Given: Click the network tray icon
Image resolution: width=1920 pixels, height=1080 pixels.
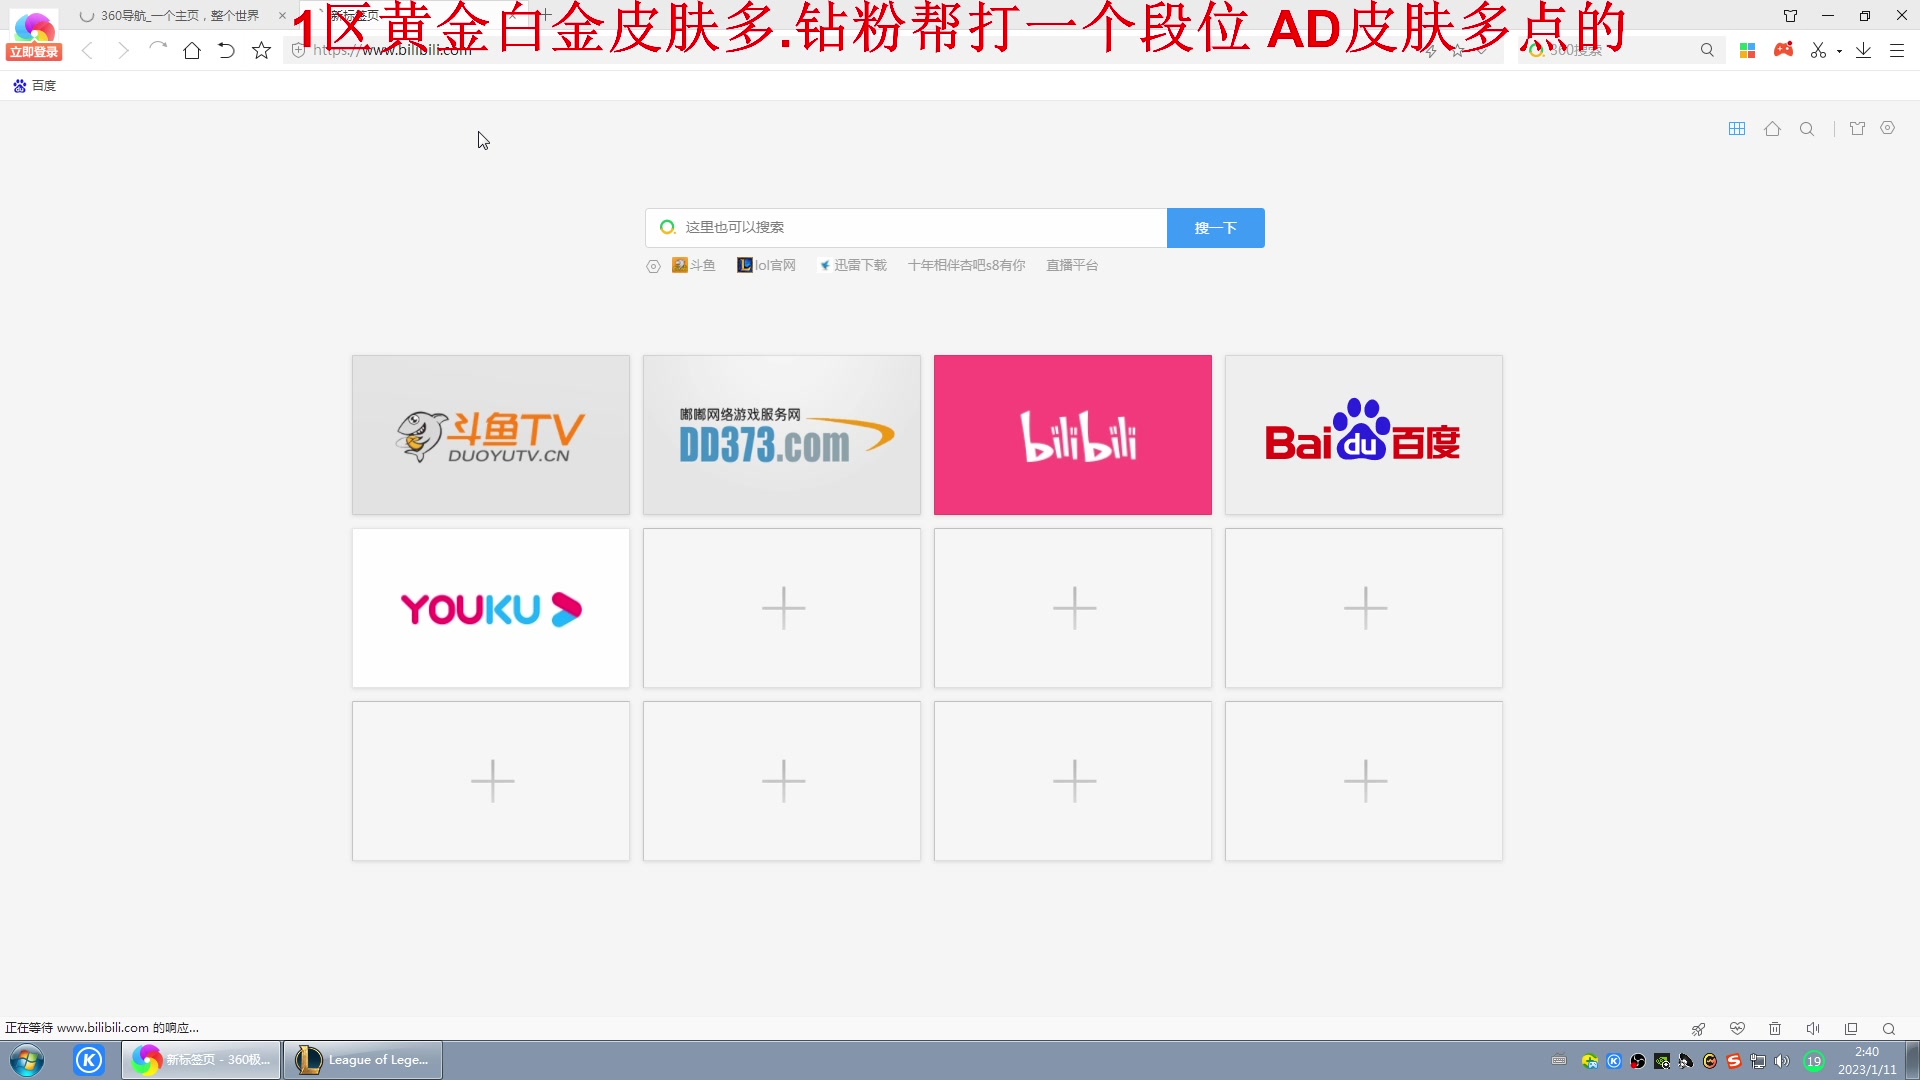Looking at the screenshot, I should pos(1758,1061).
